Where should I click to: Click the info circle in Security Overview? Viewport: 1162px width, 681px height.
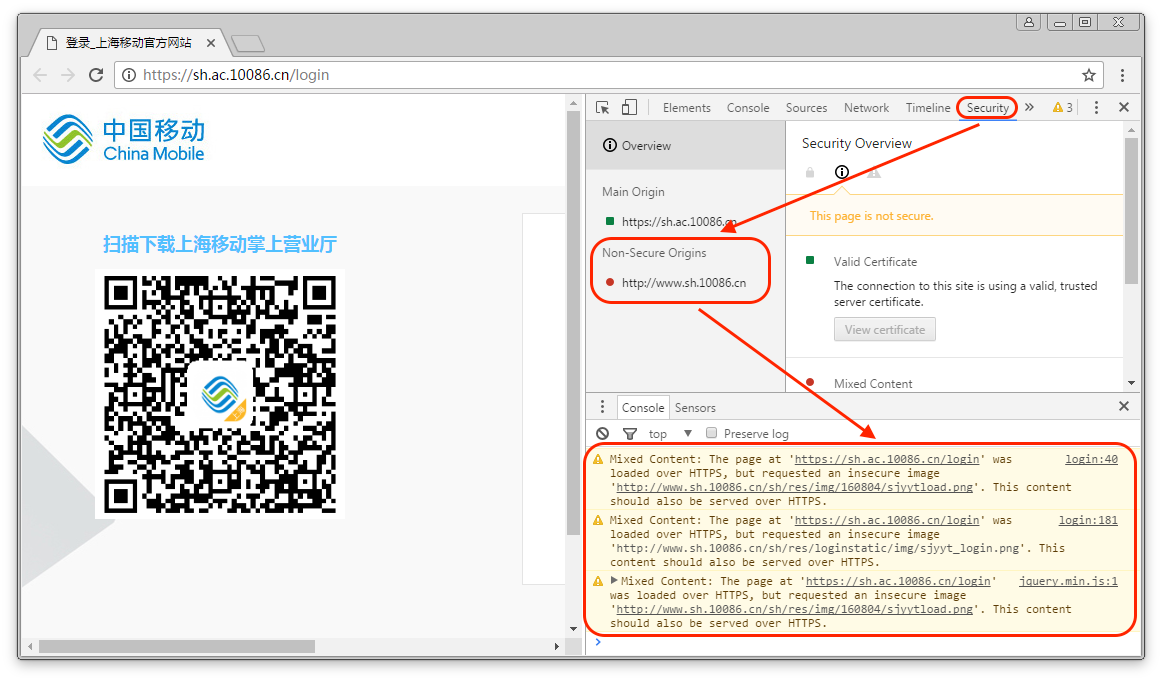[842, 172]
